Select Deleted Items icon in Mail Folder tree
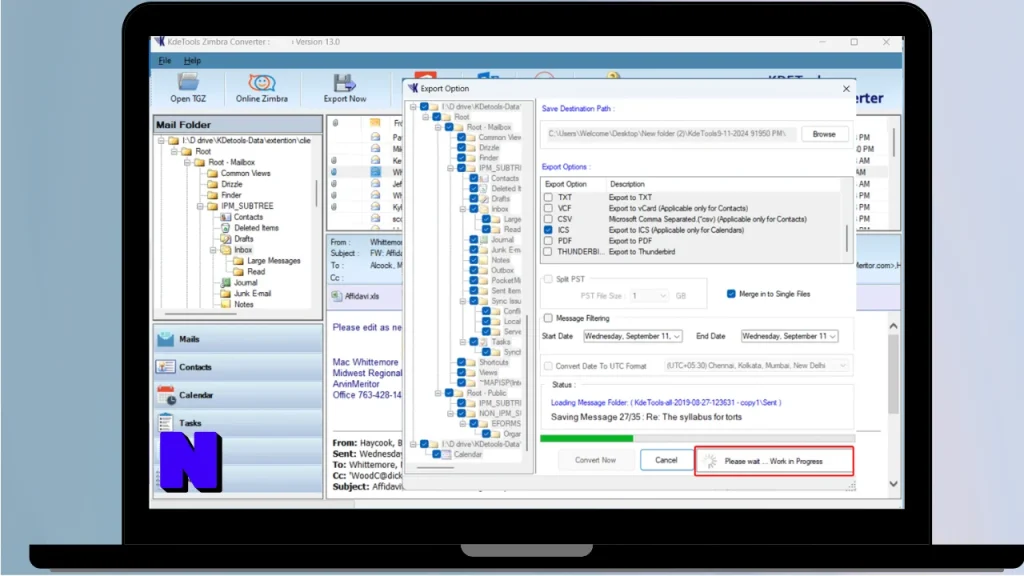The height and width of the screenshot is (576, 1024). click(x=225, y=228)
